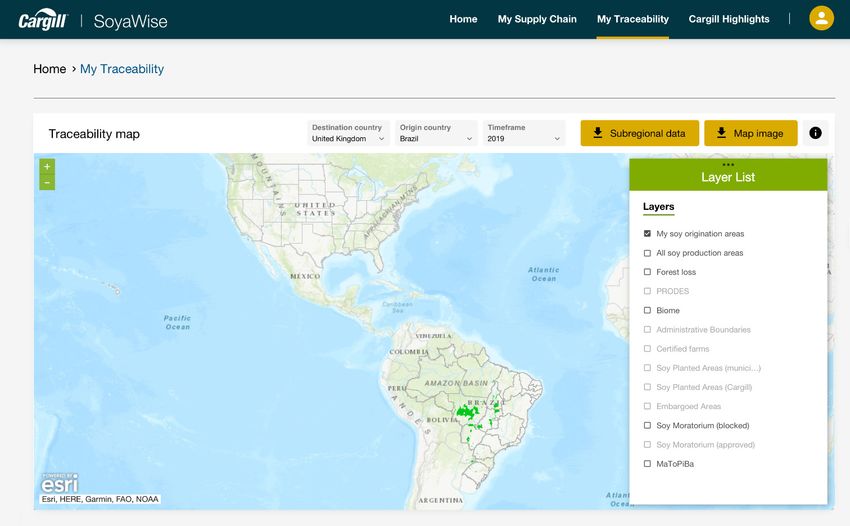This screenshot has height=526, width=850.
Task: Download Subregional data
Action: pos(640,133)
